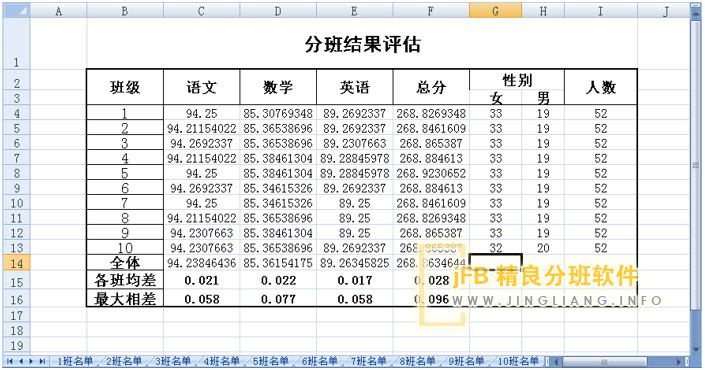The image size is (705, 370).
Task: Click the 数学 header cell
Action: pos(278,87)
